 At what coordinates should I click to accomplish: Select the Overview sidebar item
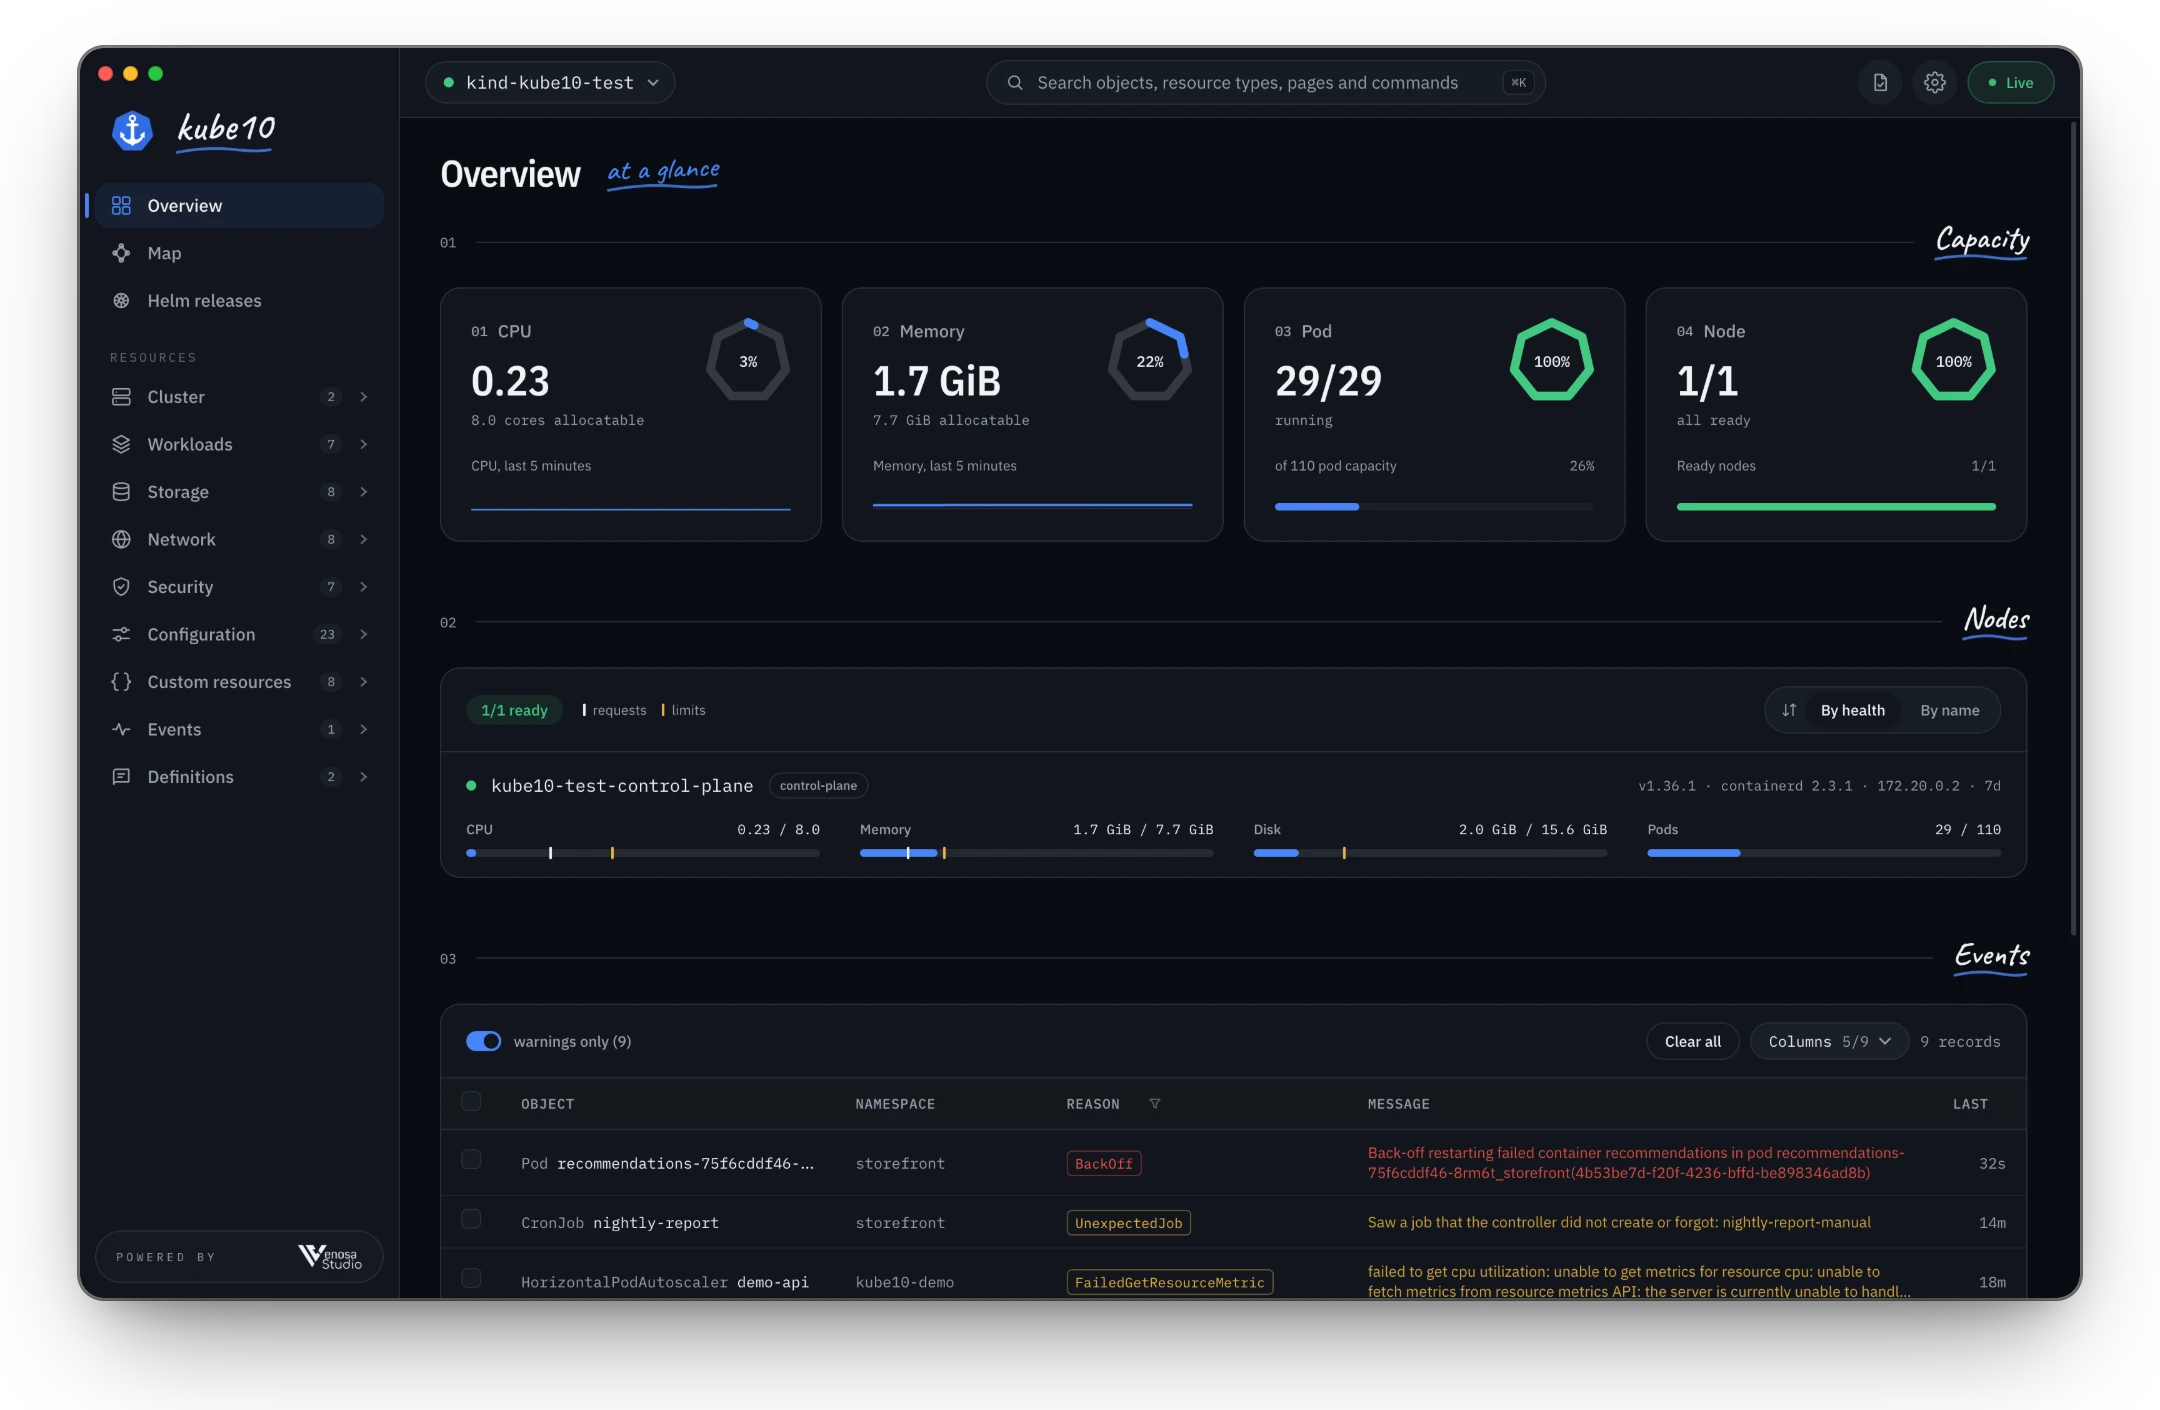click(x=240, y=206)
